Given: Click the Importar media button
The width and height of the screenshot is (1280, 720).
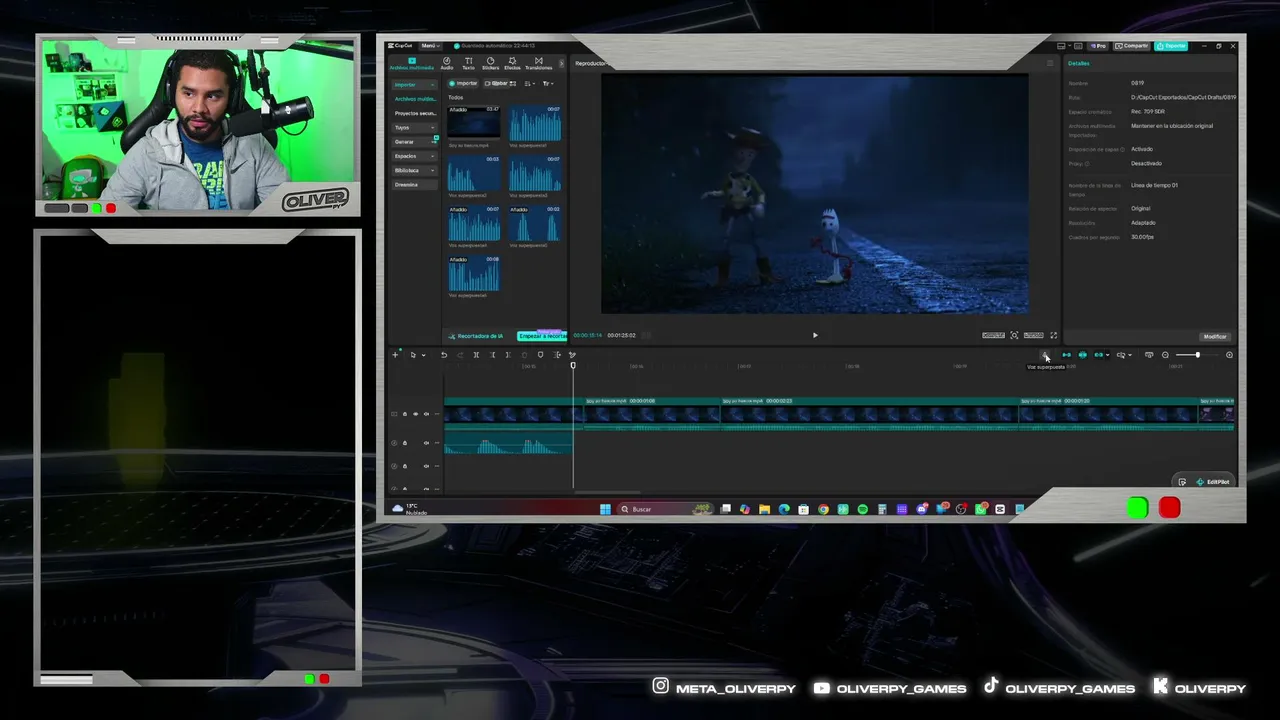Looking at the screenshot, I should [463, 83].
